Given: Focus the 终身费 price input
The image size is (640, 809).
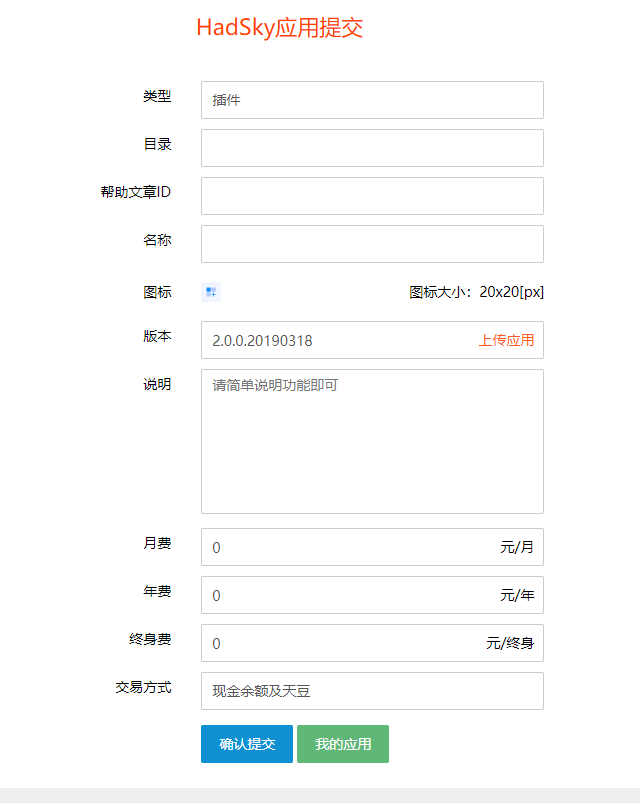Looking at the screenshot, I should [372, 643].
